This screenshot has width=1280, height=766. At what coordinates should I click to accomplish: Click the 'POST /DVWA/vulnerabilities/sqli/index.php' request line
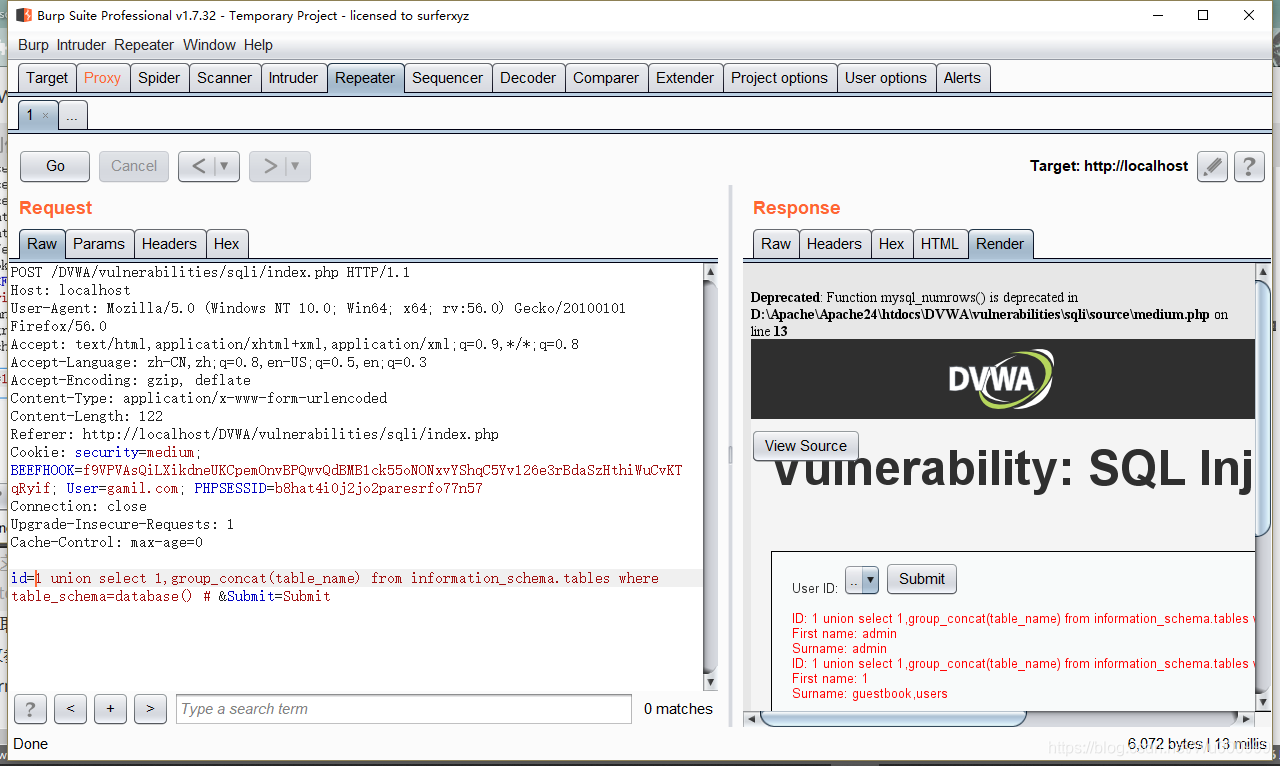click(x=210, y=272)
